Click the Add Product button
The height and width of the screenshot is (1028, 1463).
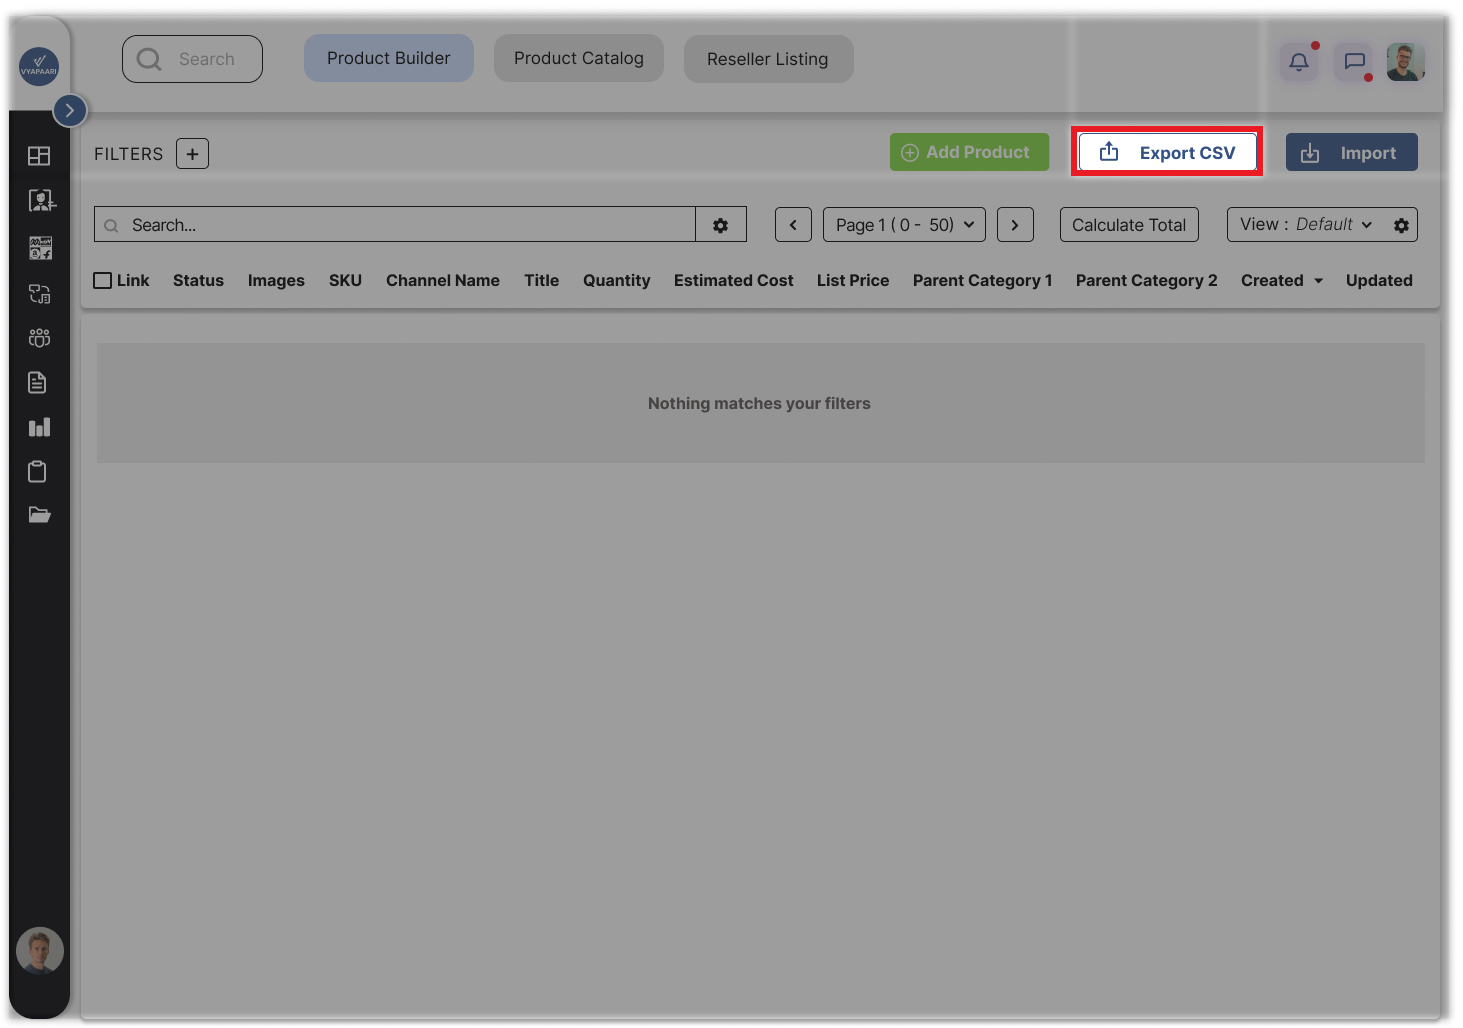click(x=968, y=152)
